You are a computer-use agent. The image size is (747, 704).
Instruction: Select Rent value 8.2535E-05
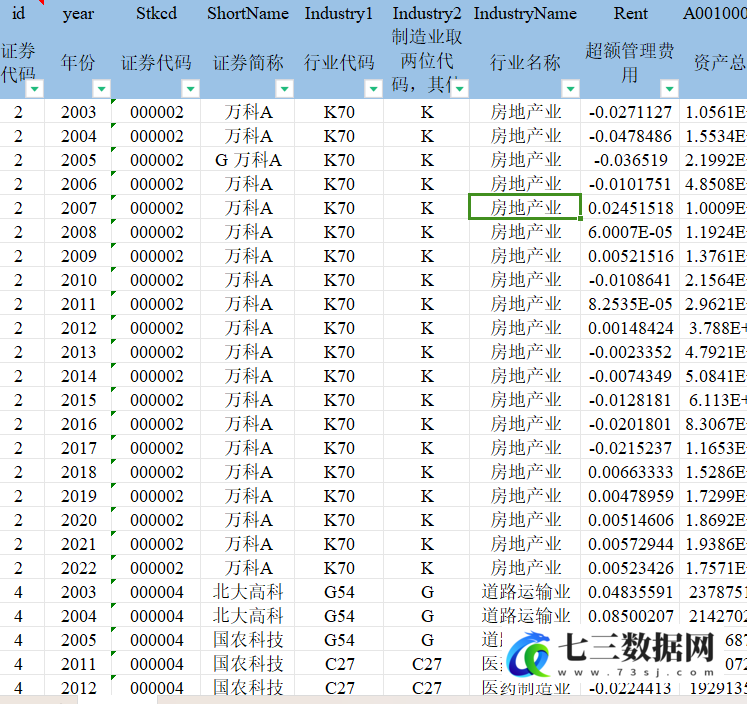click(x=630, y=304)
